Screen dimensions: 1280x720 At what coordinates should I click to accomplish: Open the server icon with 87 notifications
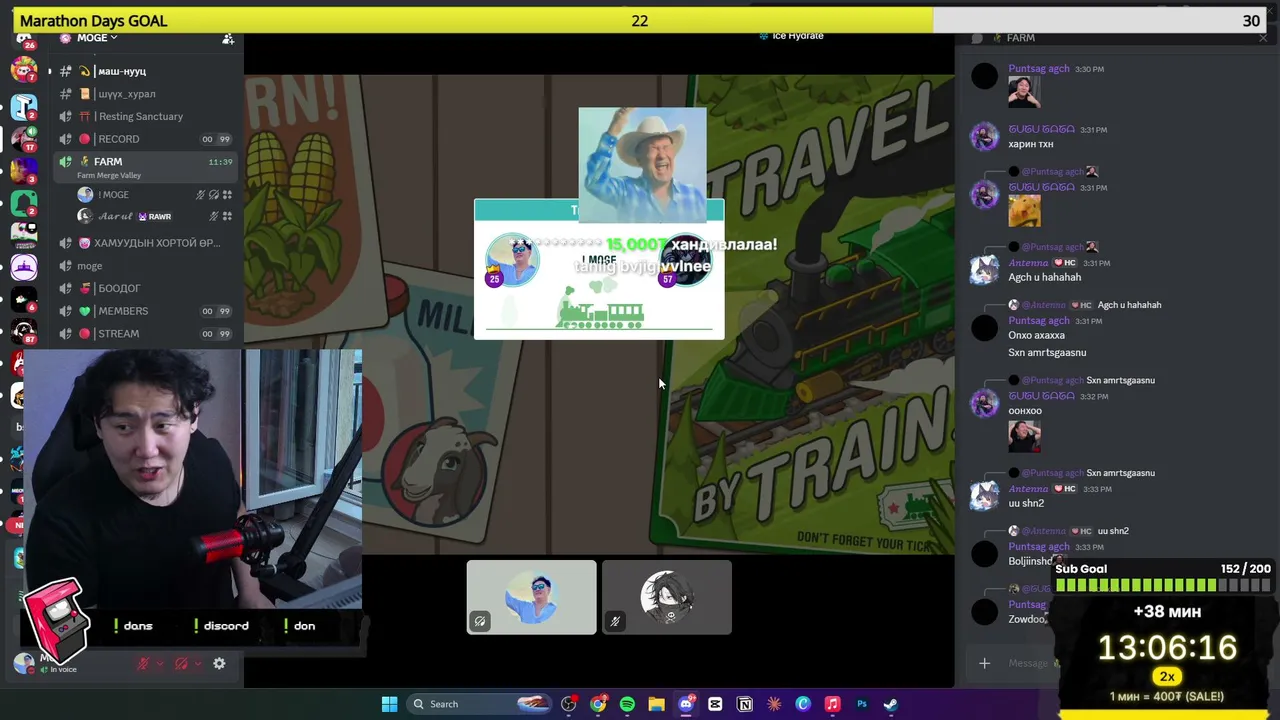point(24,331)
